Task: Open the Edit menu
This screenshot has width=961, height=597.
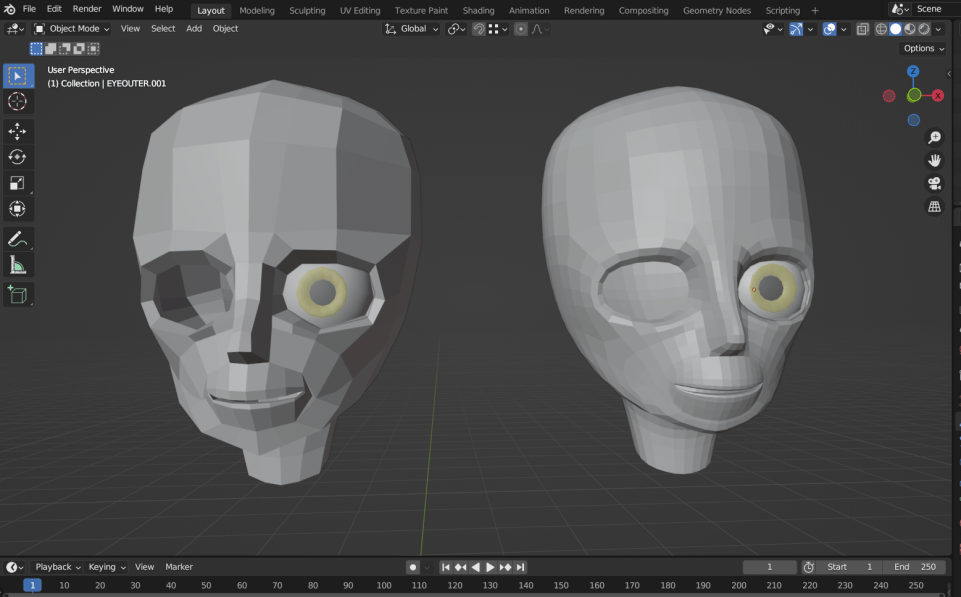Action: (54, 9)
